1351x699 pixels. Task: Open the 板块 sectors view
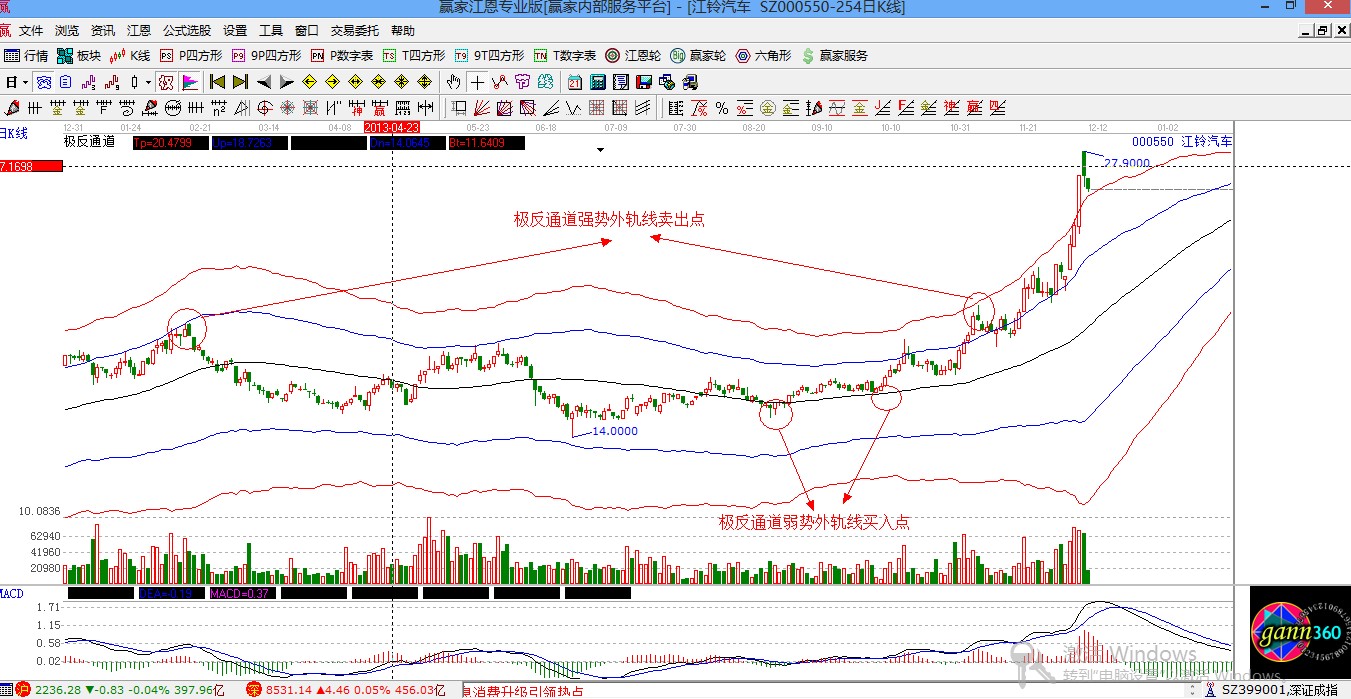[x=79, y=56]
